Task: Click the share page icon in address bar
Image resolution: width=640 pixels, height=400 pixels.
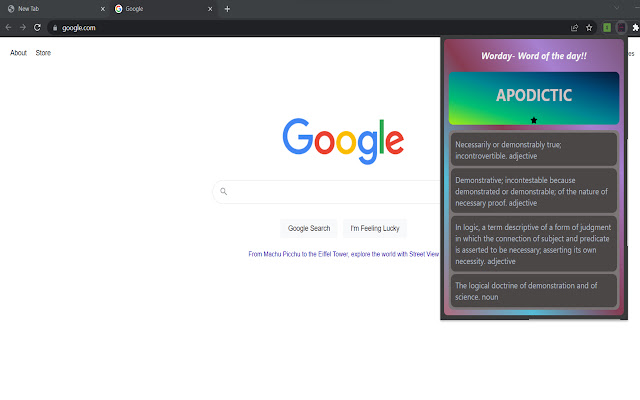Action: (574, 28)
